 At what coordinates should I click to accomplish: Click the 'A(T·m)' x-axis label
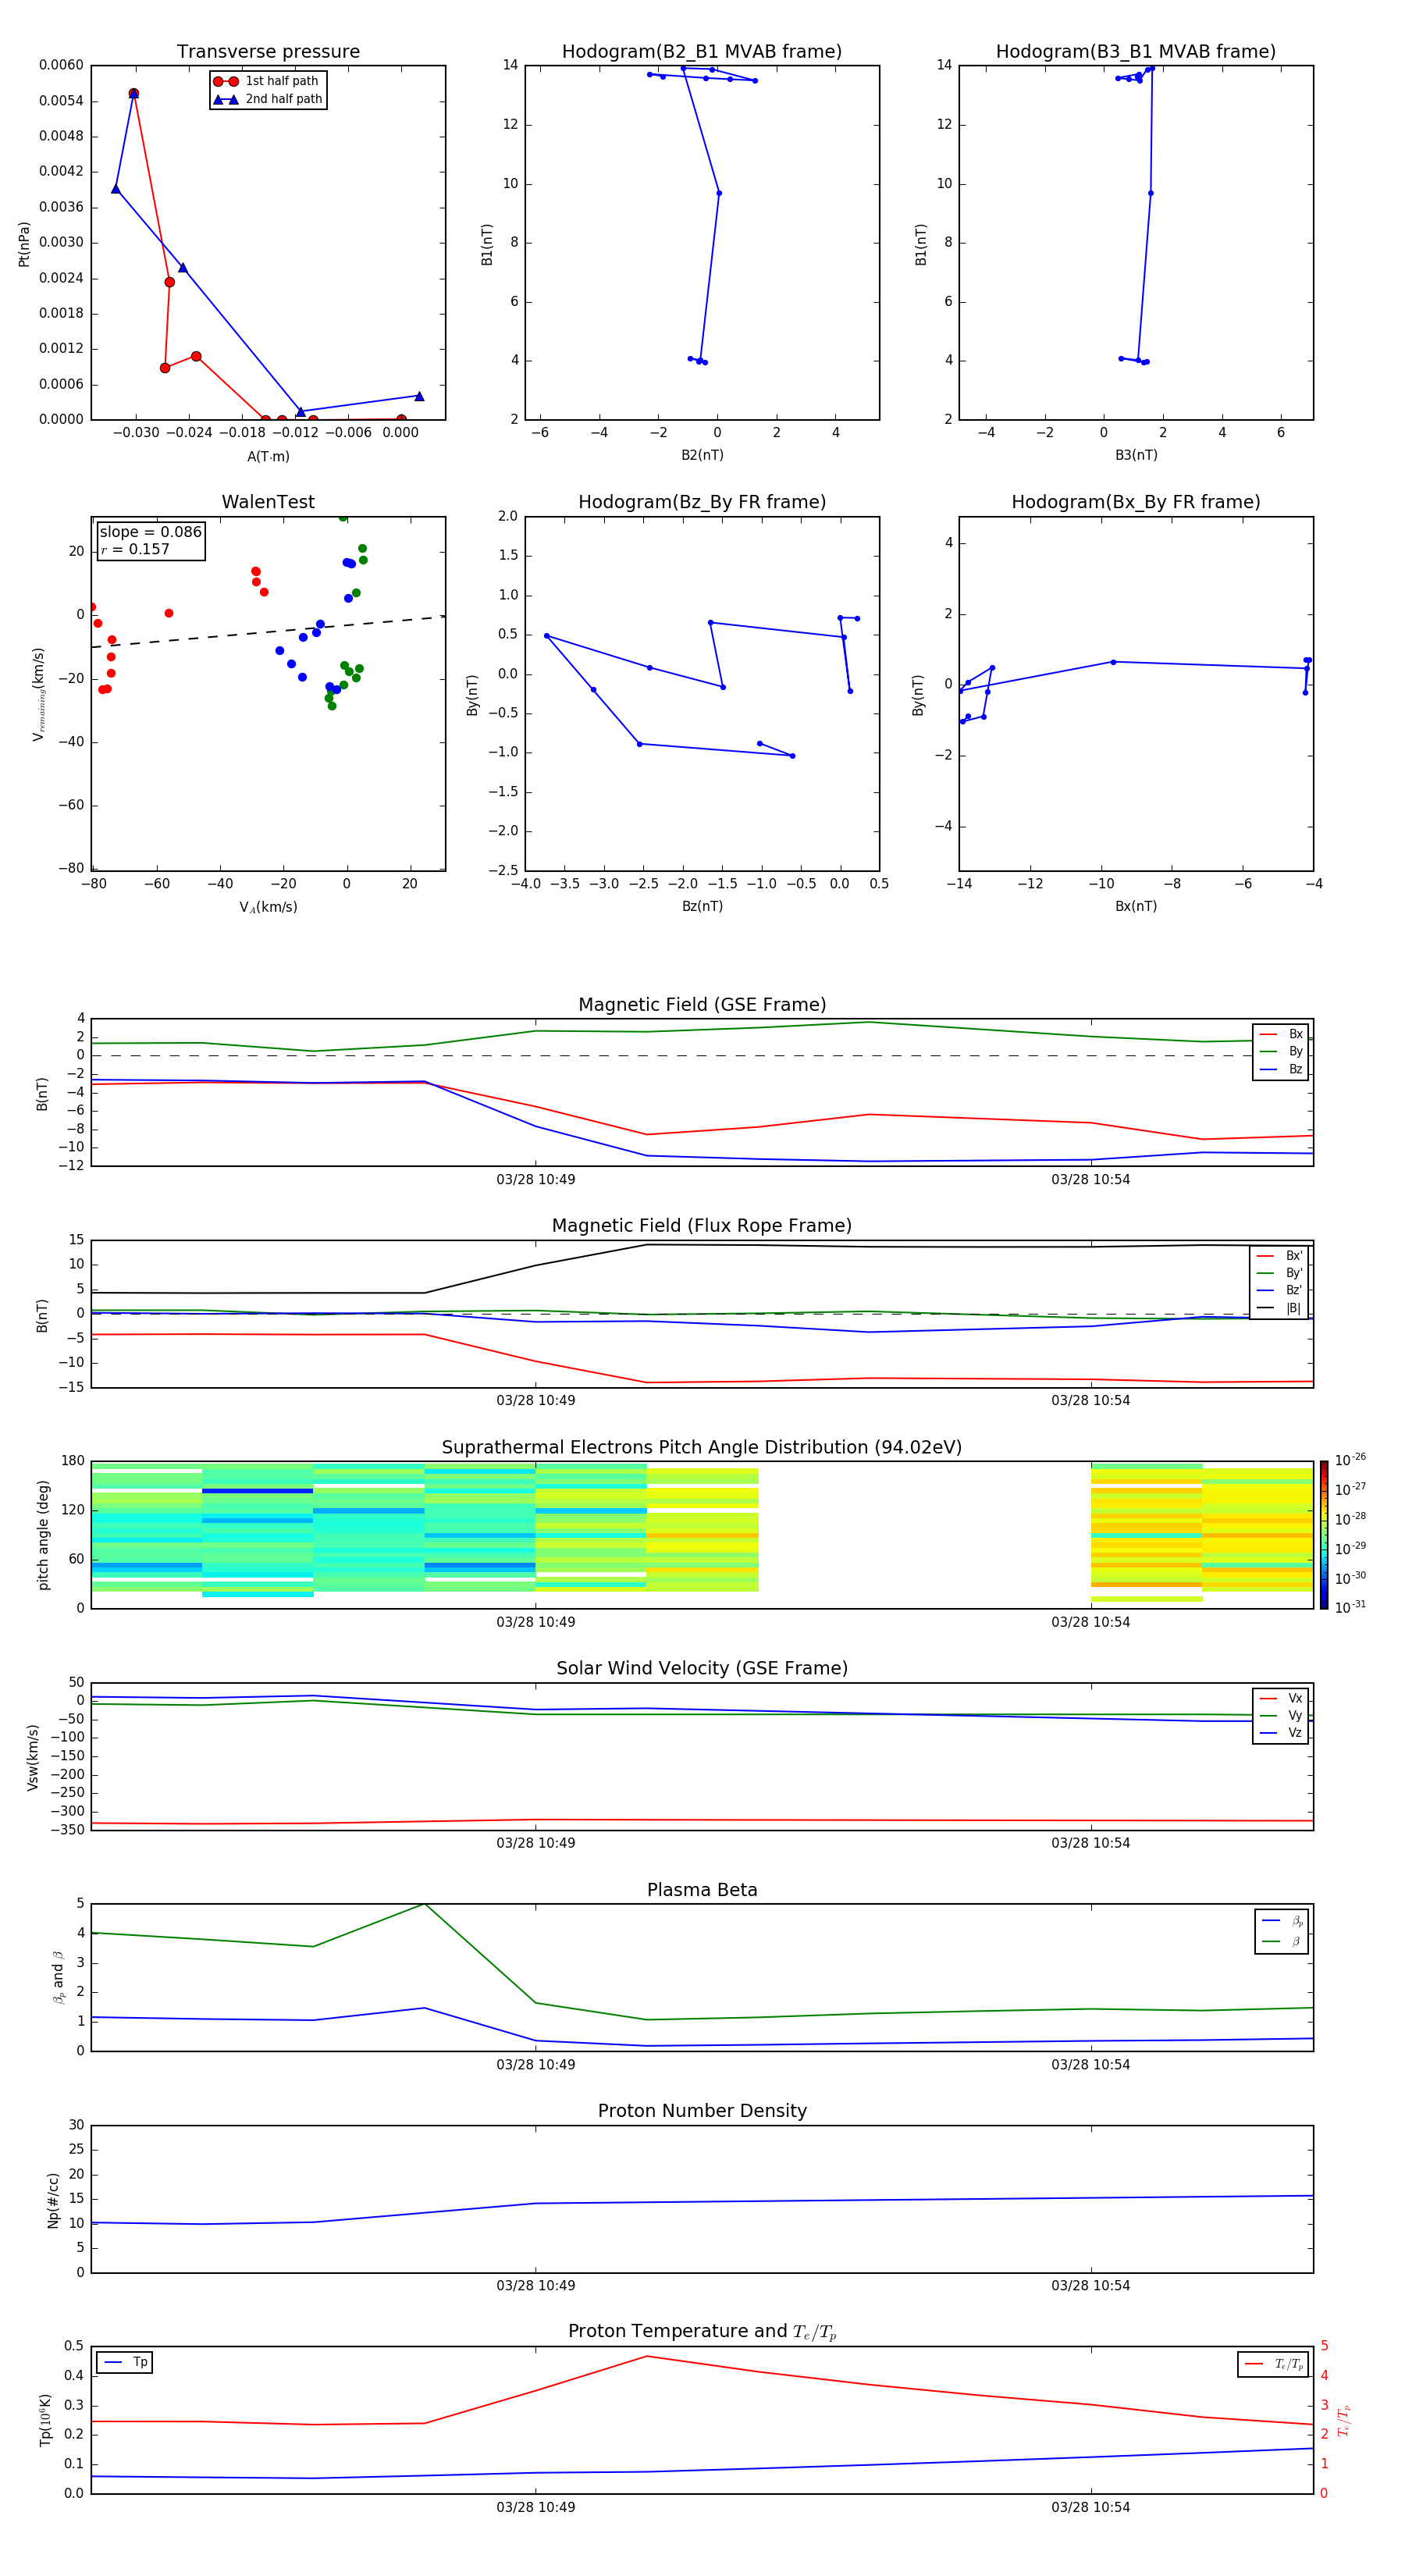coord(268,457)
